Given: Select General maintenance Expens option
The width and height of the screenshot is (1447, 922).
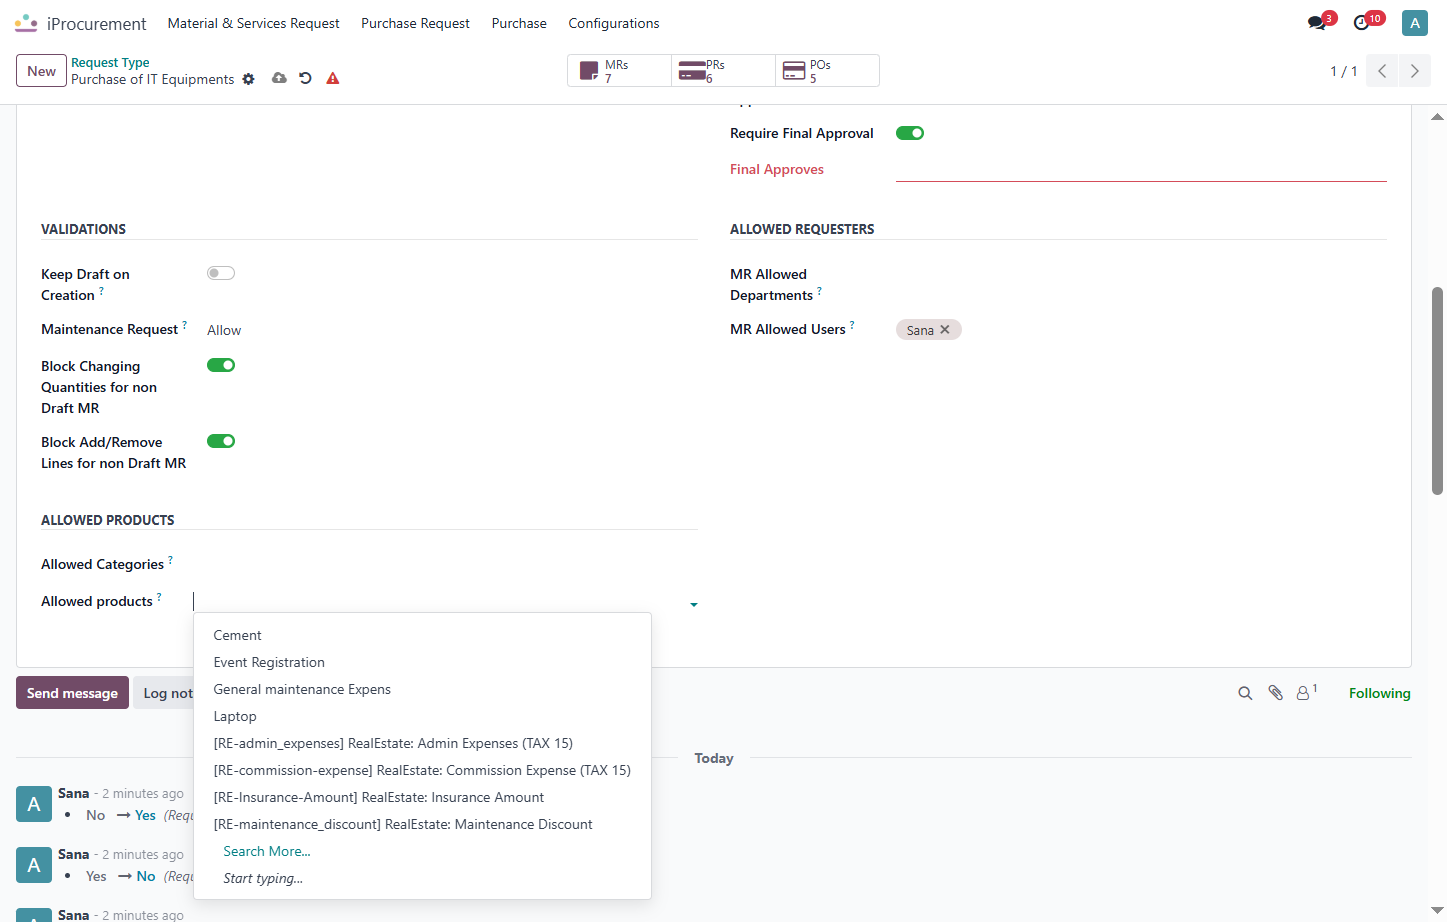Looking at the screenshot, I should tap(422, 689).
